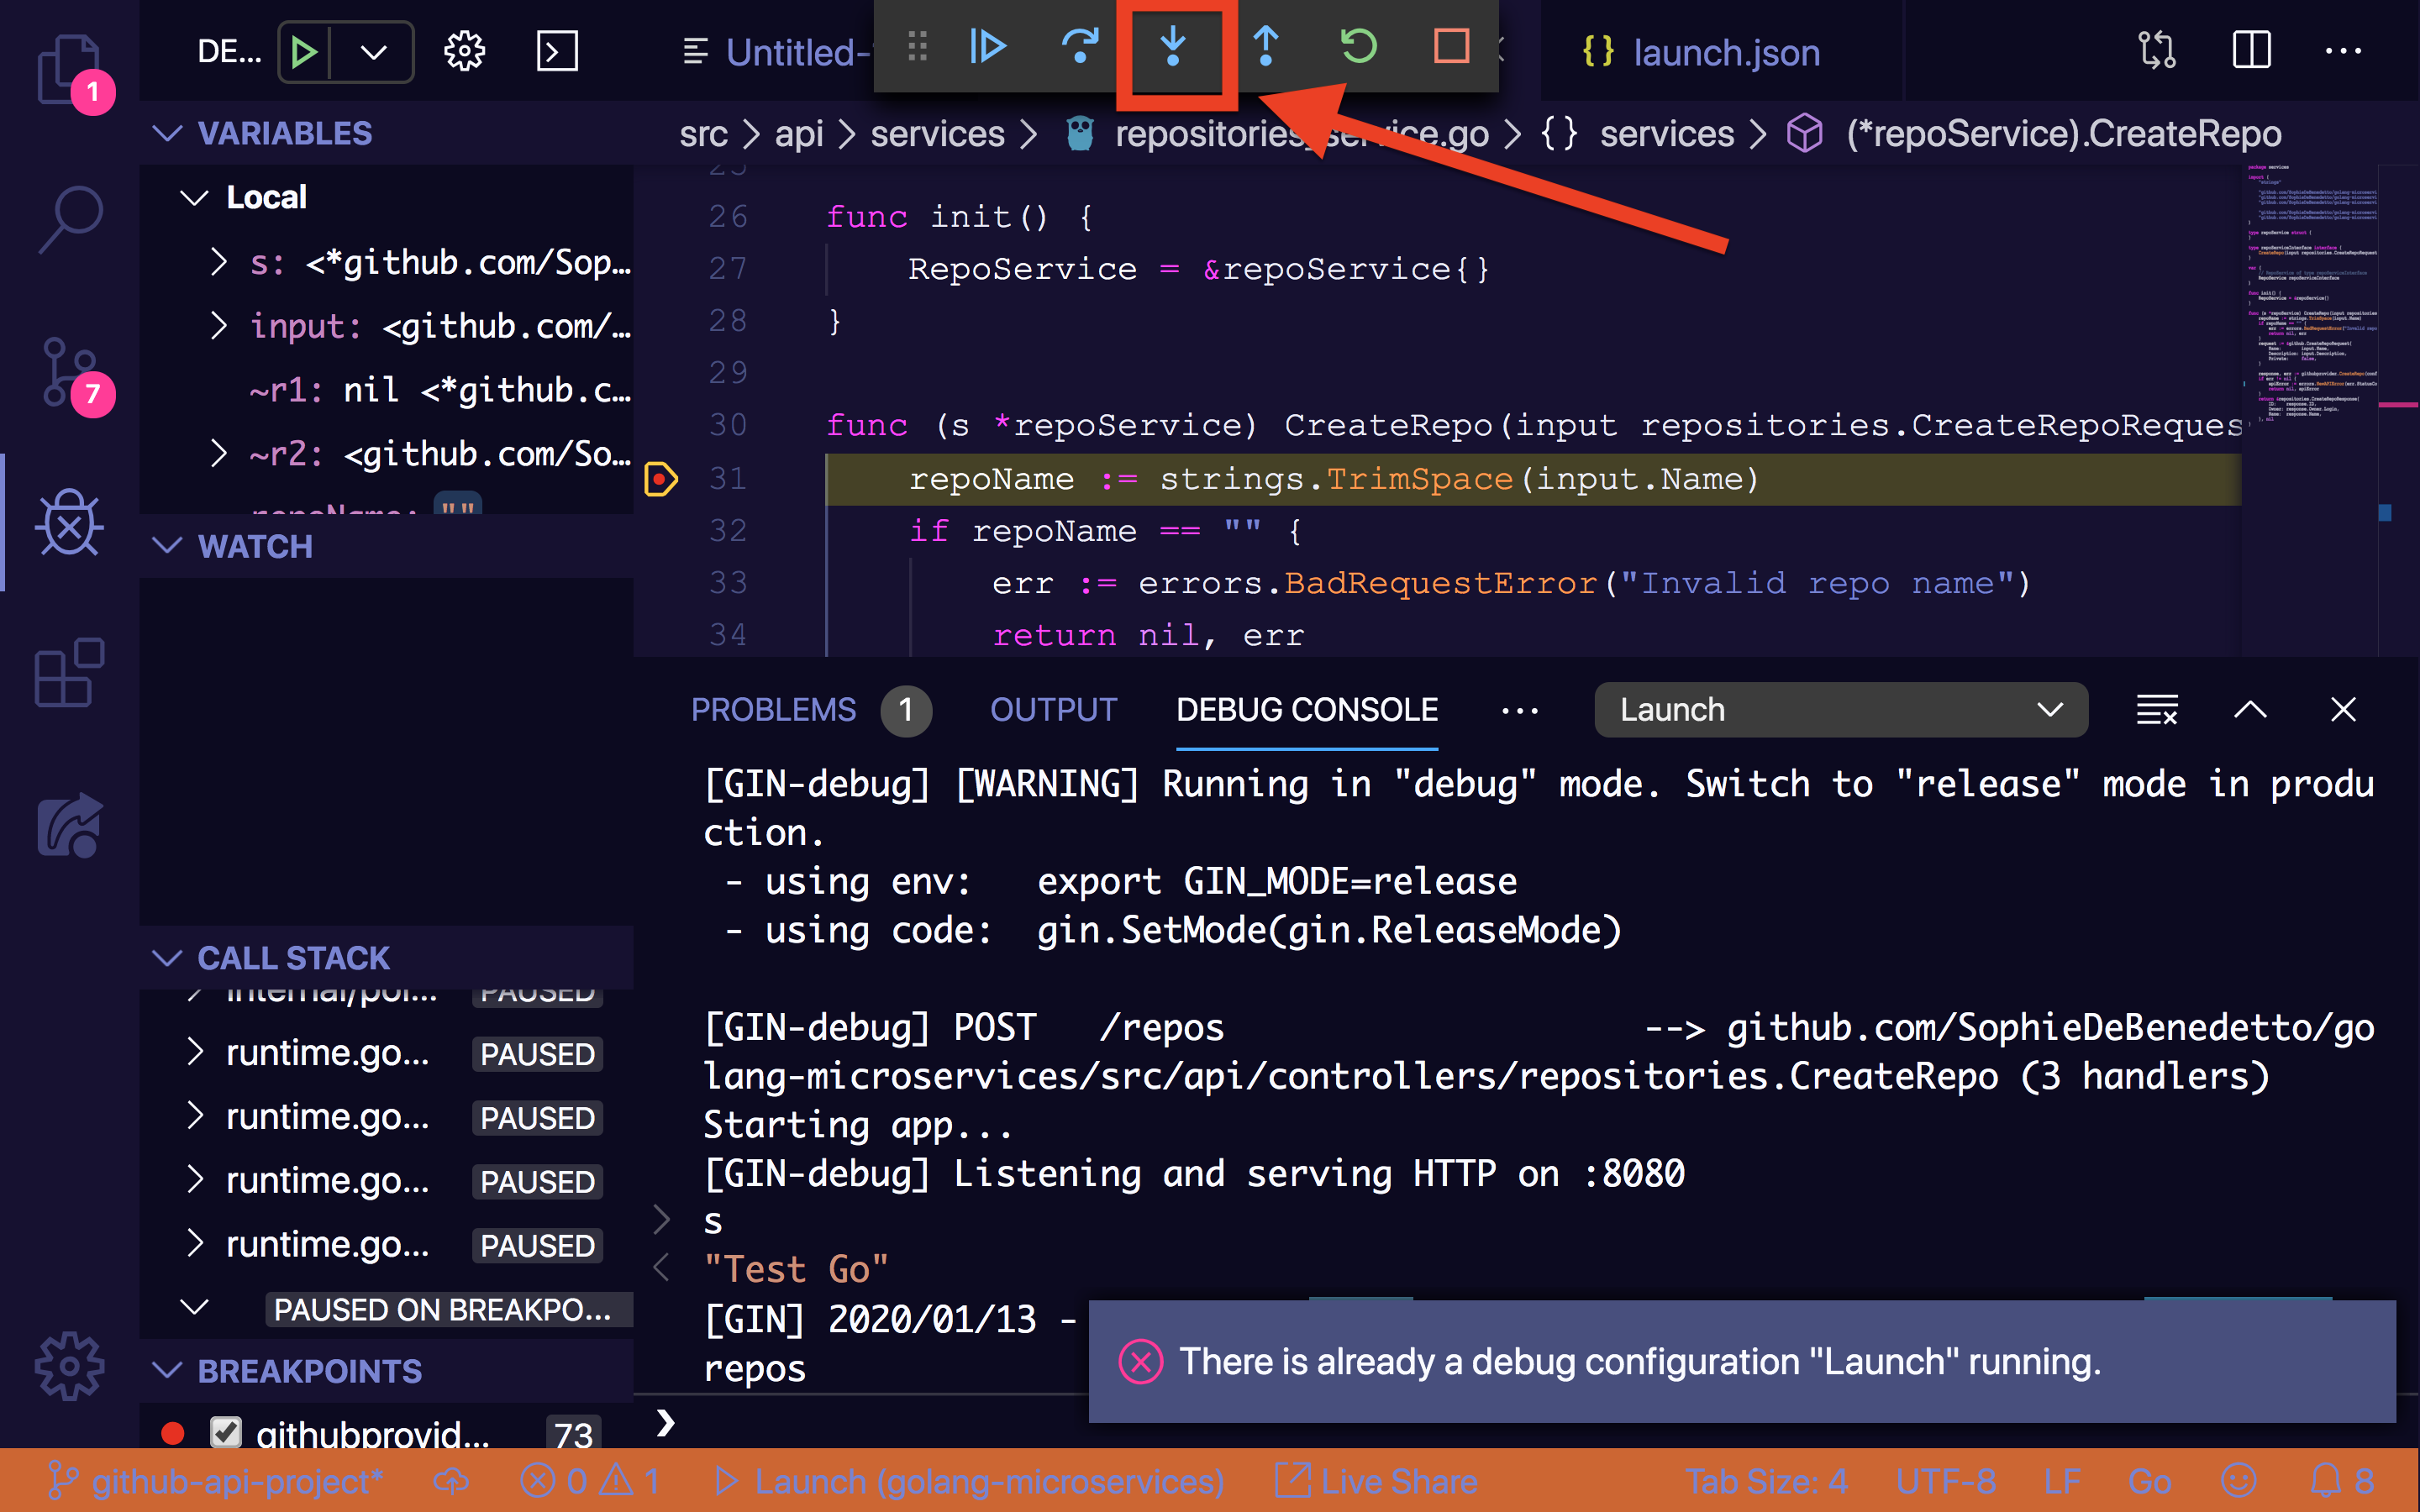Image resolution: width=2420 pixels, height=1512 pixels.
Task: Open the Extensions view icon
Action: [x=70, y=672]
